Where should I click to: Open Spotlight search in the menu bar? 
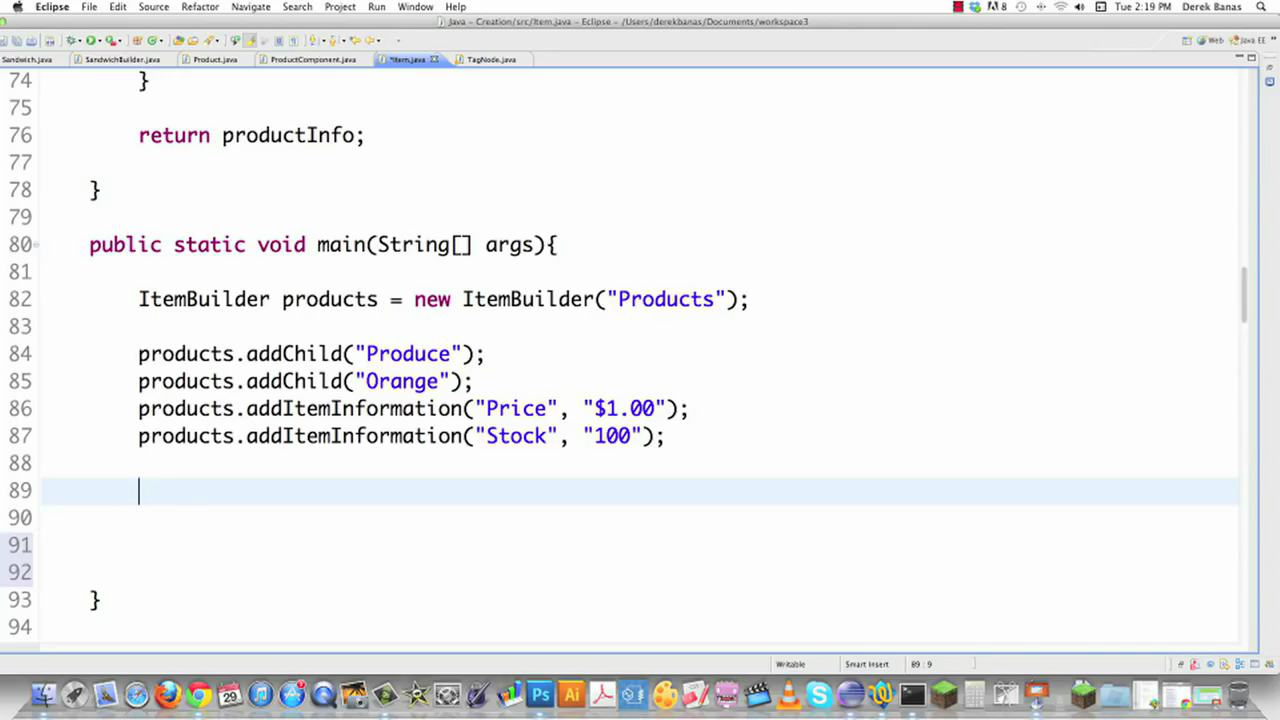pos(1261,7)
